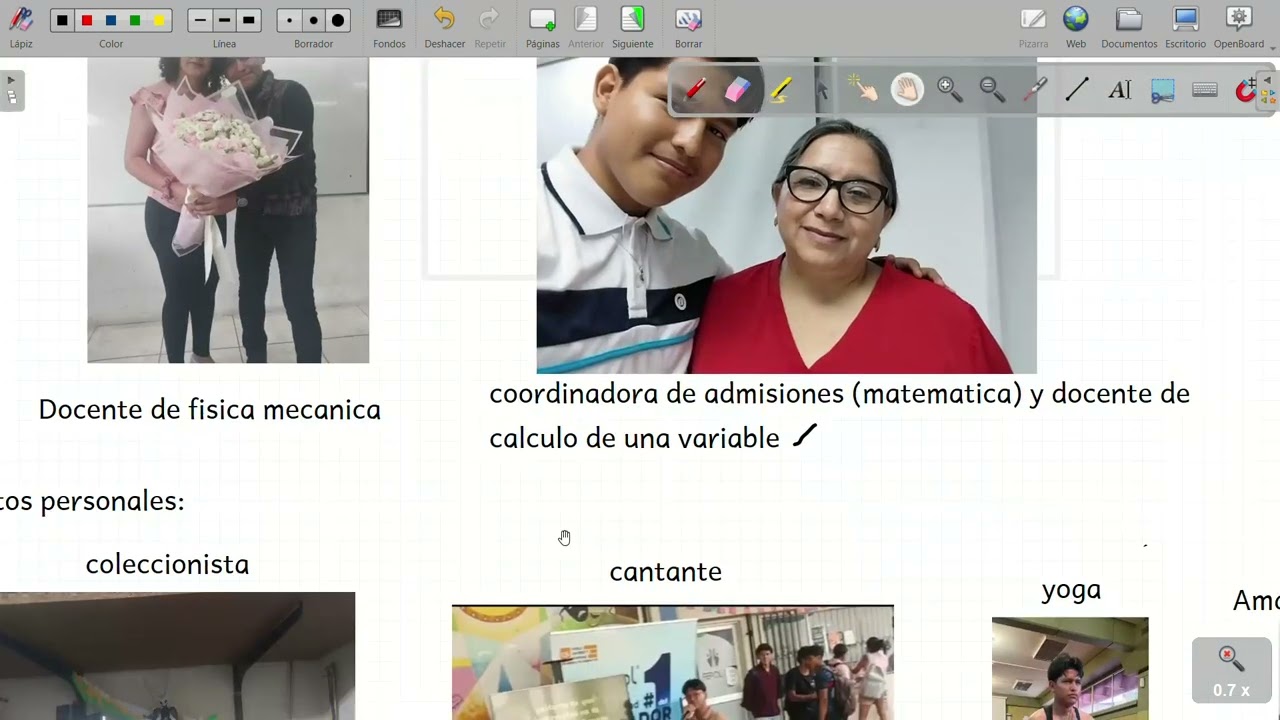Show the Escritorio desktop mode
The image size is (1280, 720).
1185,26
